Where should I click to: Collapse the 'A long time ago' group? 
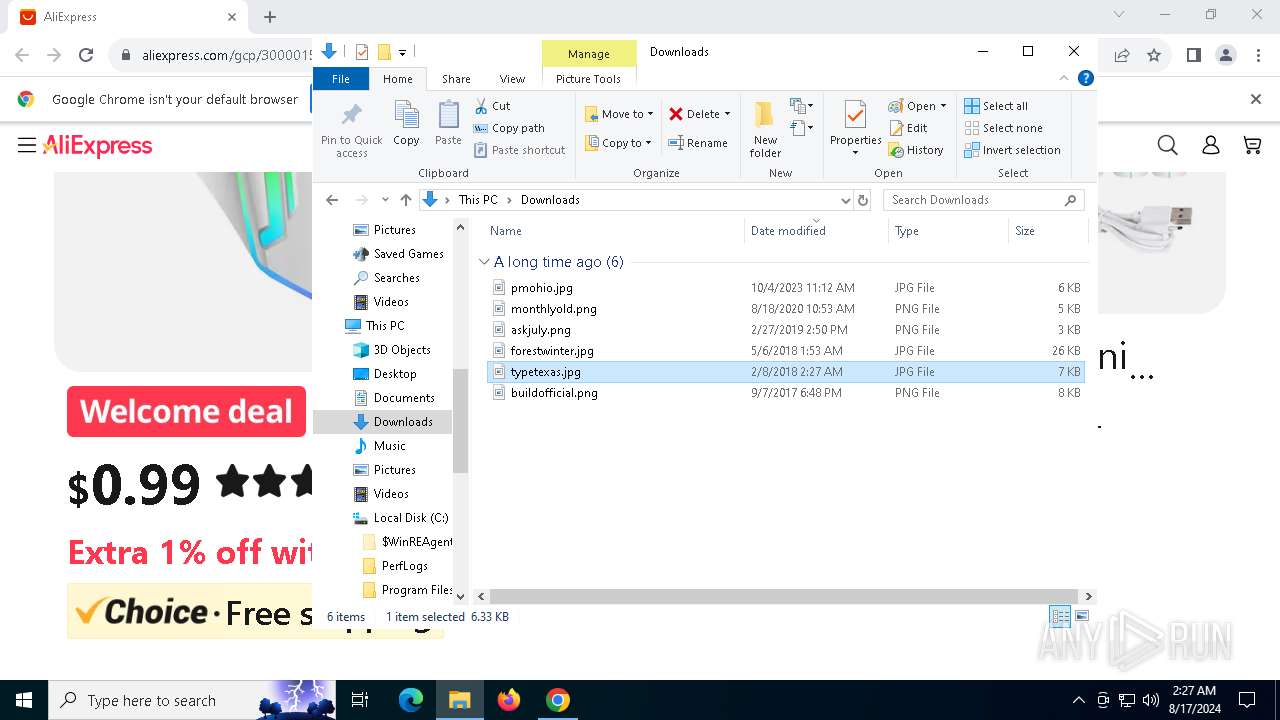484,262
